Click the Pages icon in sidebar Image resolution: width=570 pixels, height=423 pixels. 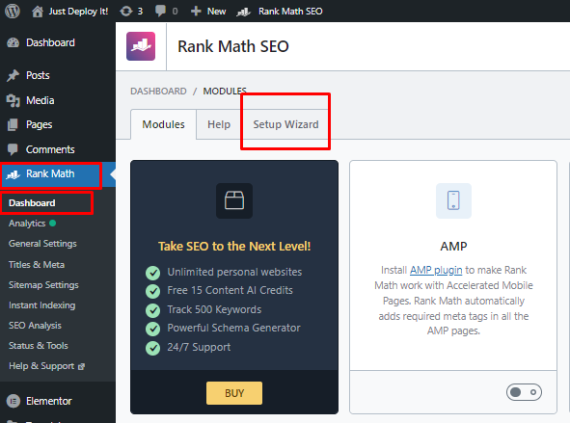click(x=13, y=125)
